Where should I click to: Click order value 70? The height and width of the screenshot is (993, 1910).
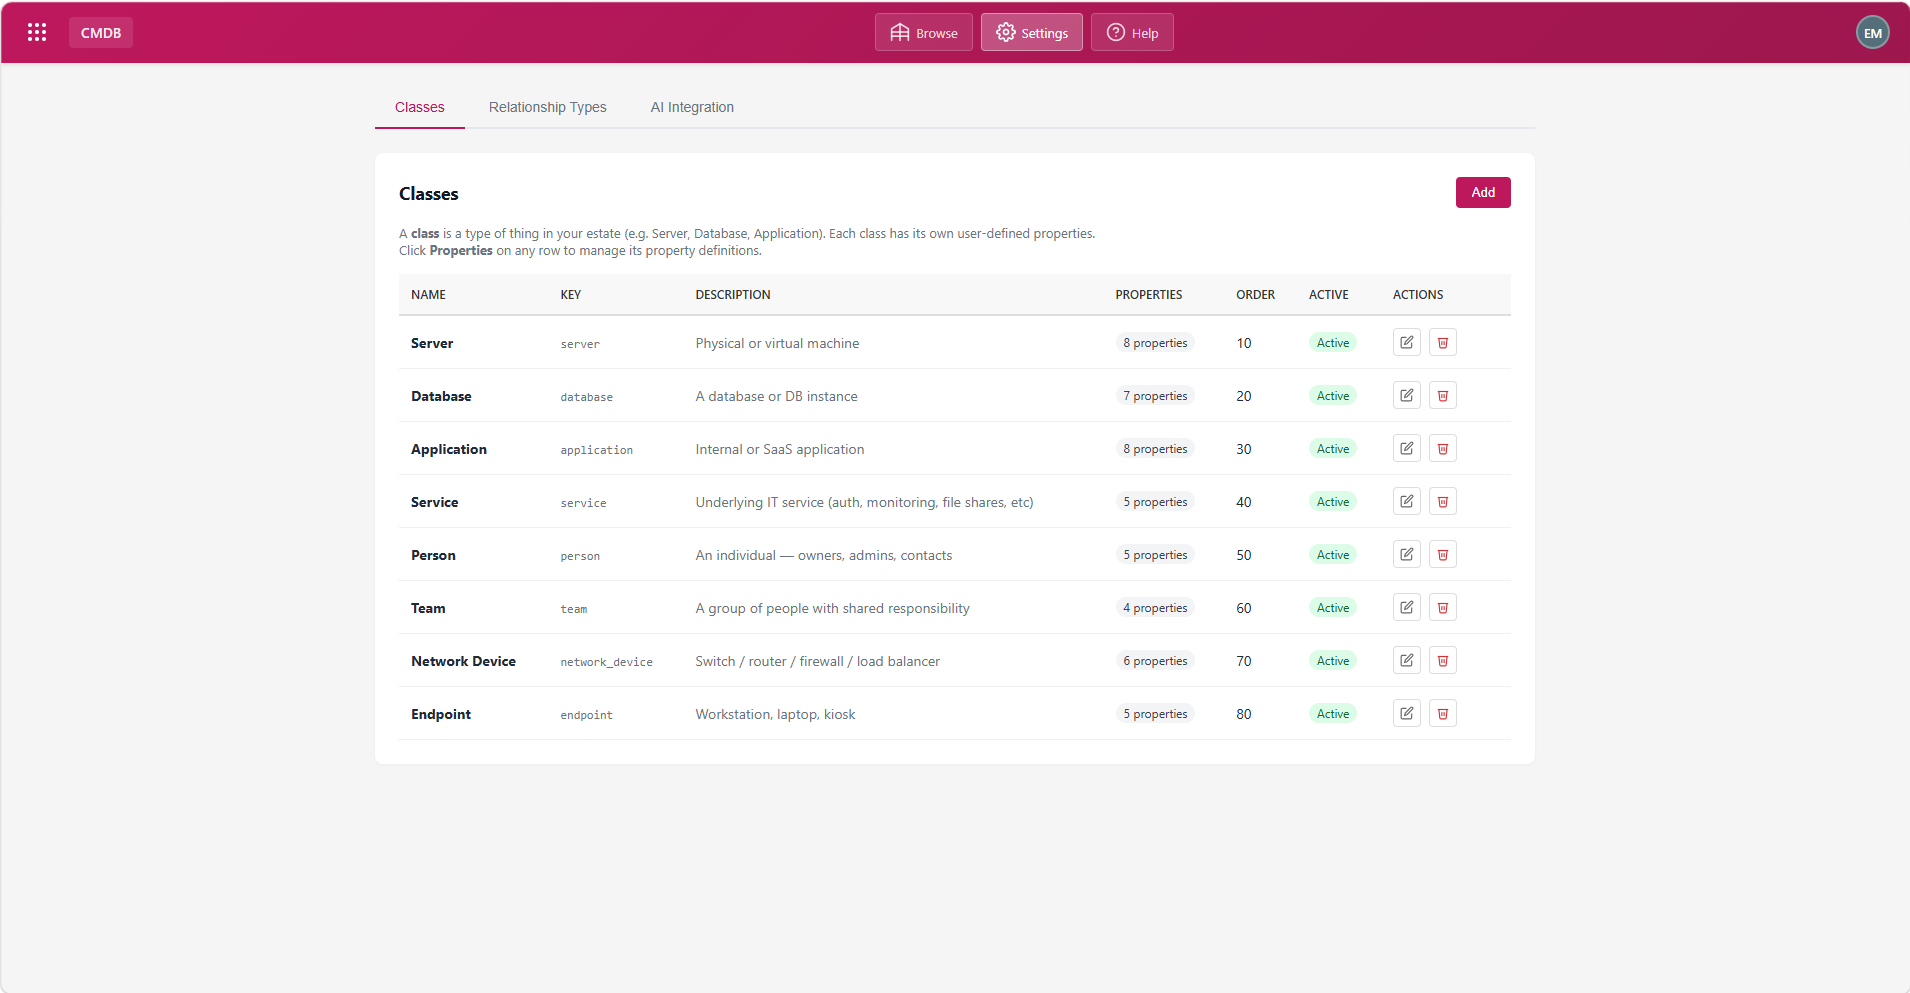pyautogui.click(x=1244, y=661)
